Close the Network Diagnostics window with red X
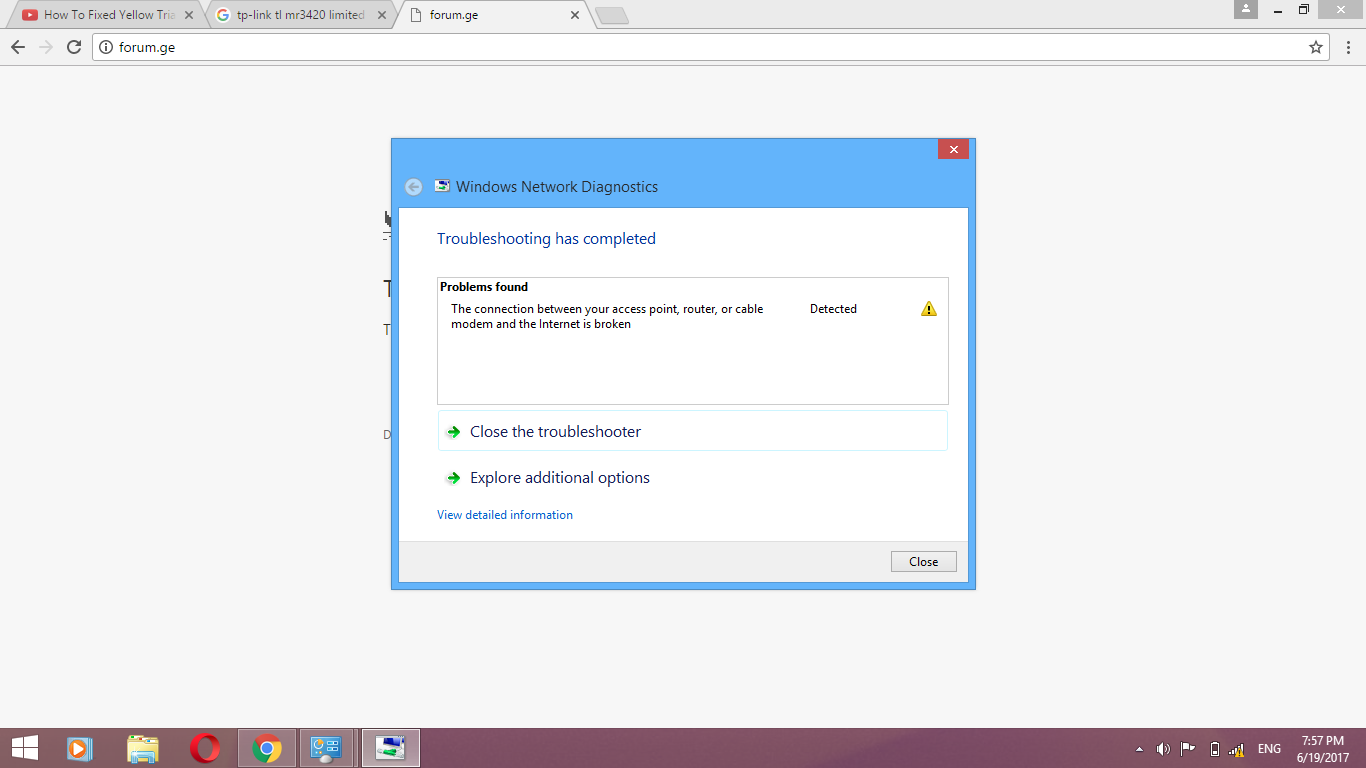This screenshot has height=768, width=1366. point(953,149)
